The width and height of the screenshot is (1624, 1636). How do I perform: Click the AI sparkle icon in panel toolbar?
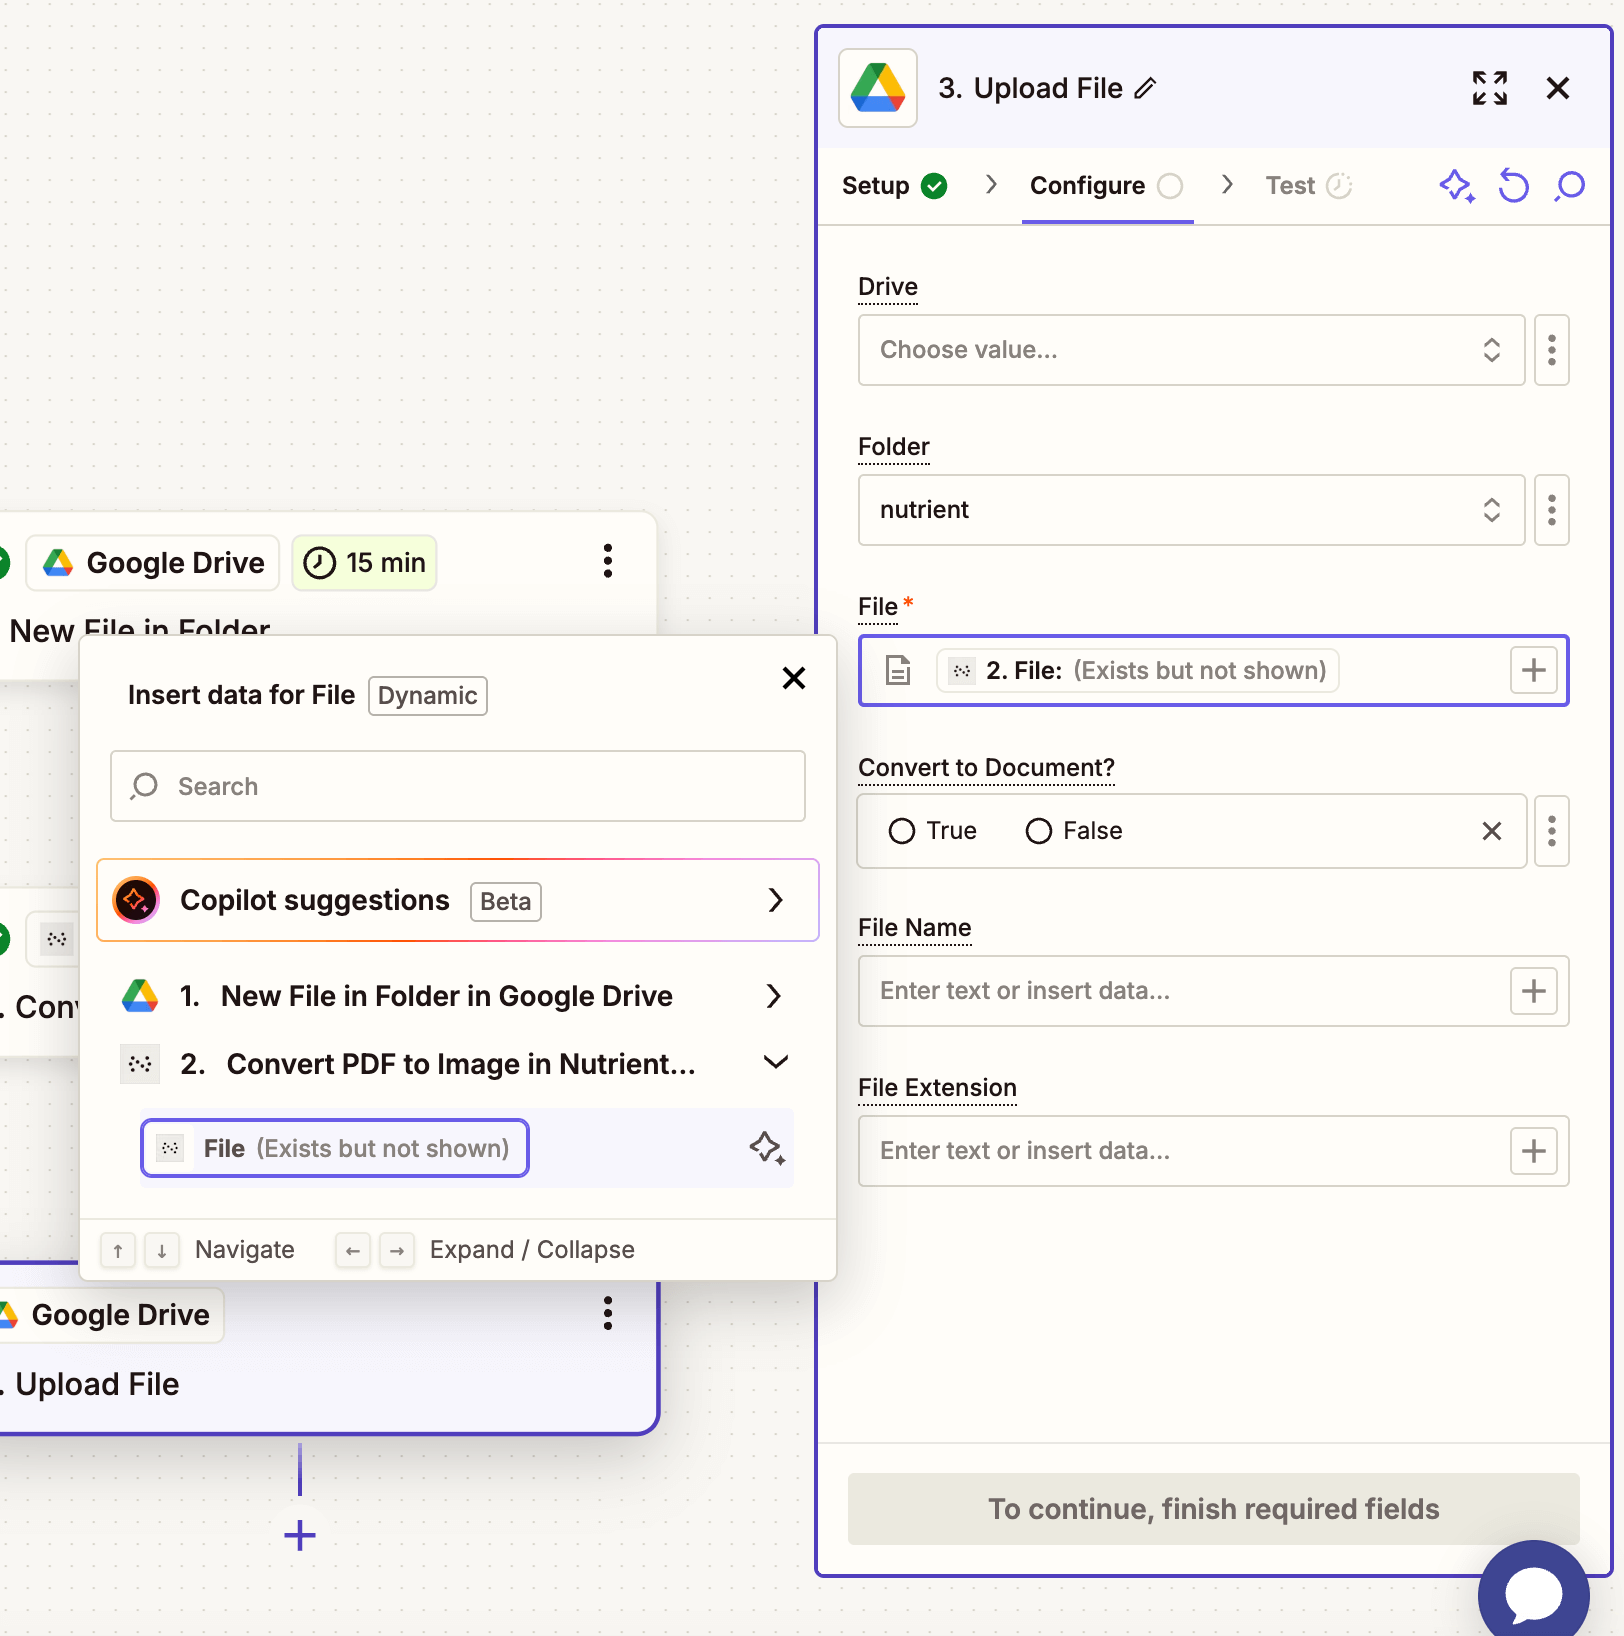click(1456, 186)
